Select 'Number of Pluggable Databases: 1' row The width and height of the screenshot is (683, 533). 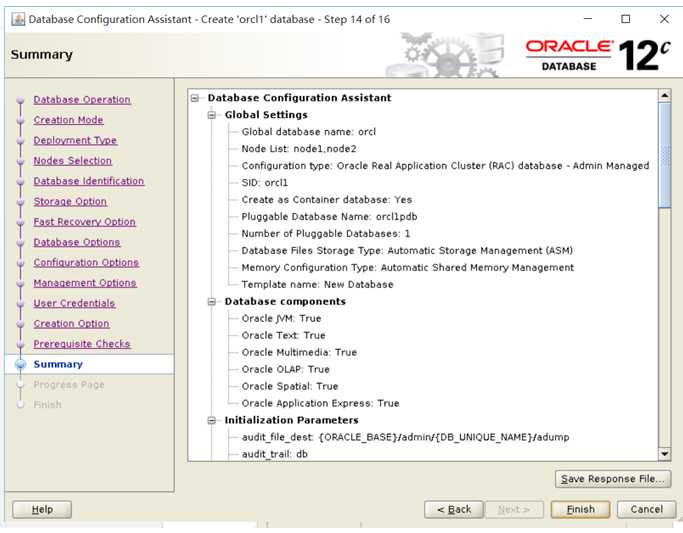(326, 234)
